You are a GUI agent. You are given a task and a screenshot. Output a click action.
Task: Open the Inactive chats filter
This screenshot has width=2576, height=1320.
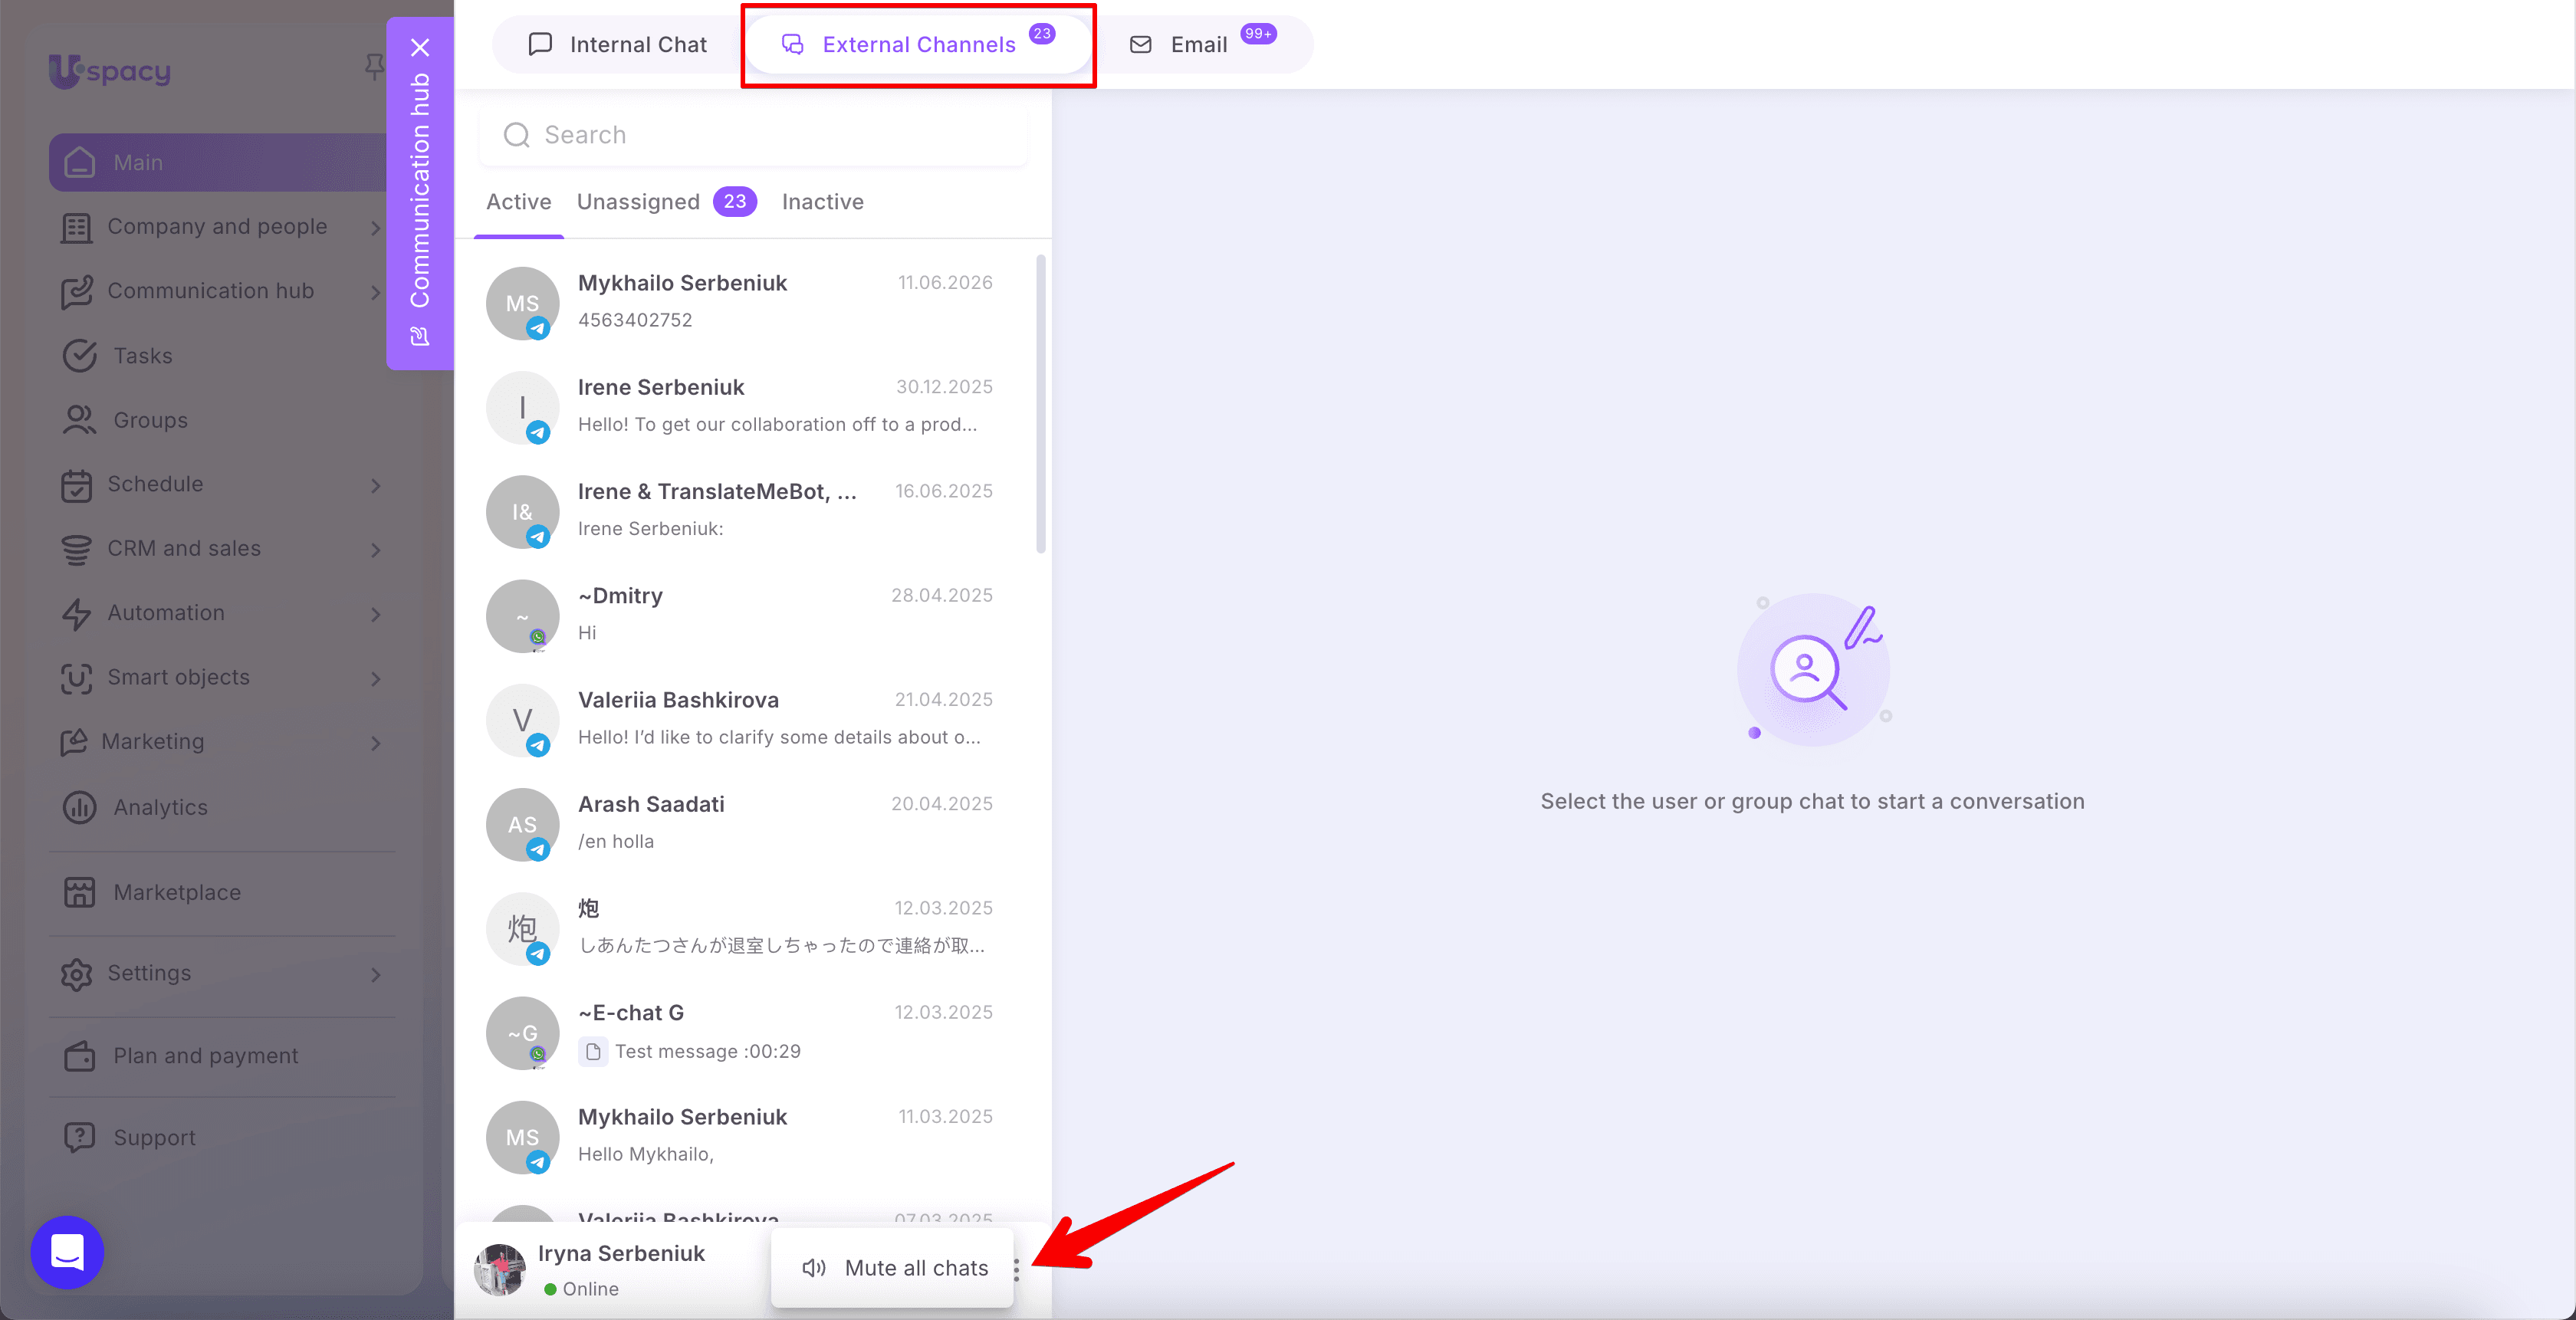coord(822,202)
